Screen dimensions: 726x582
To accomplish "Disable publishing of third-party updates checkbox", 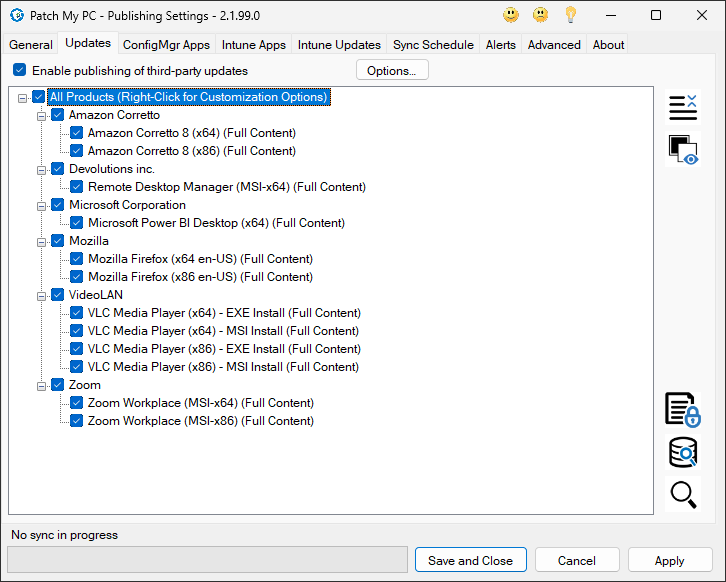I will (19, 71).
